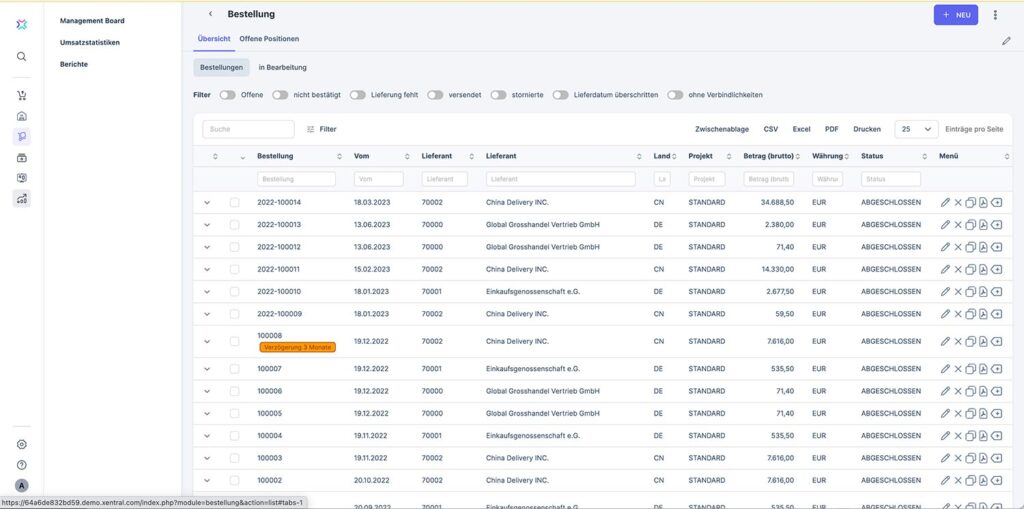Add label to order 2022-100010
The width and height of the screenshot is (1024, 509).
(996, 292)
